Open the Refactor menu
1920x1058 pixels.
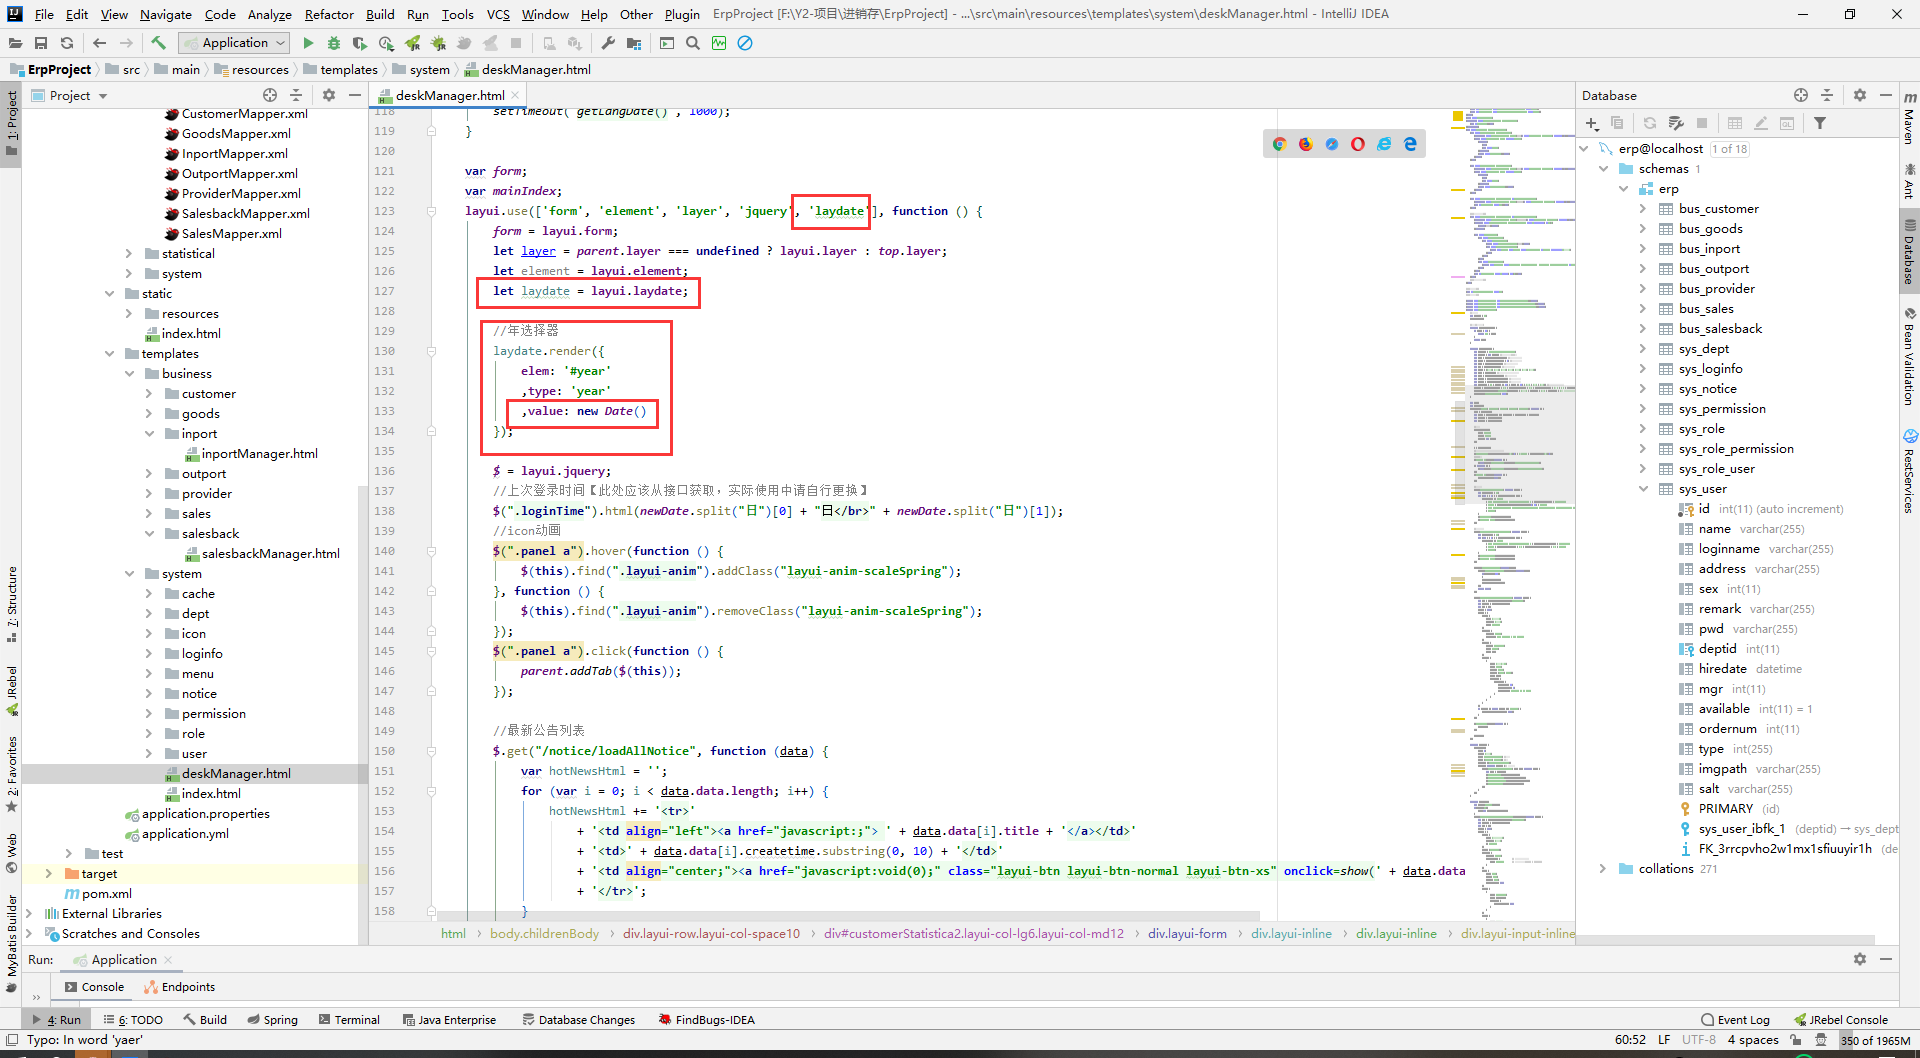(x=329, y=14)
